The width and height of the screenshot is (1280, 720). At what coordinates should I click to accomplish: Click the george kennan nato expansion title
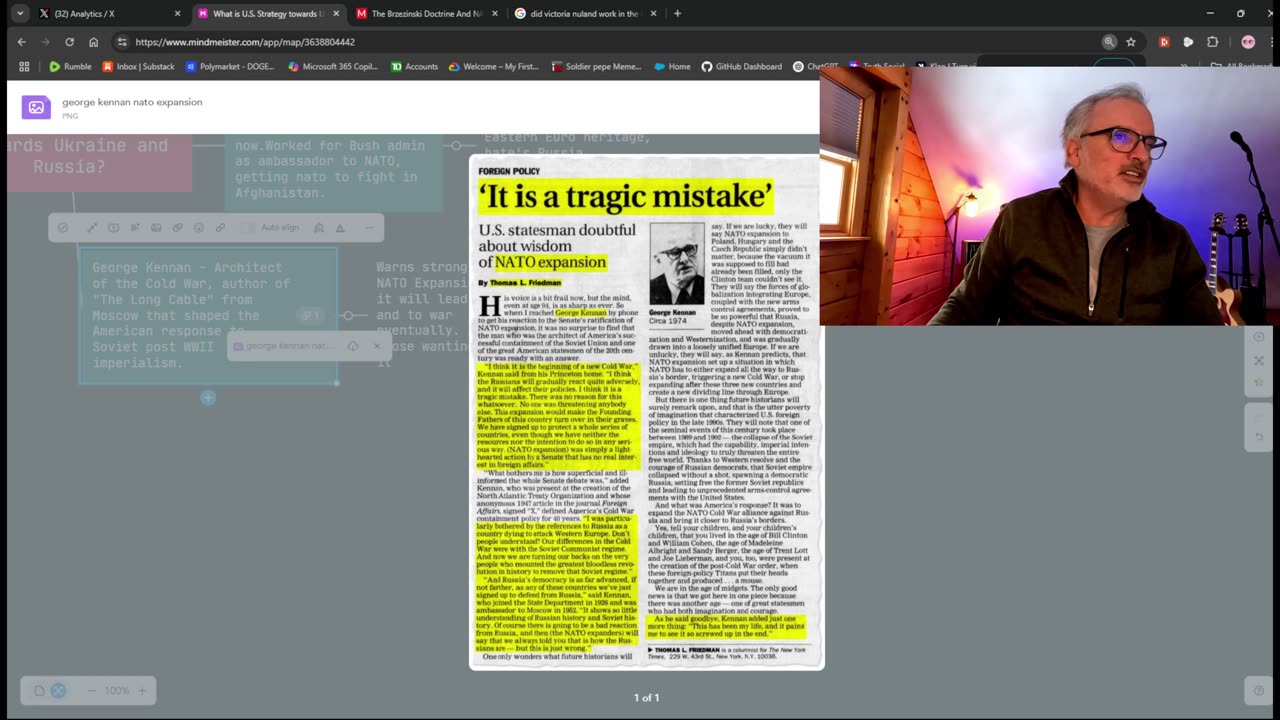pos(132,102)
